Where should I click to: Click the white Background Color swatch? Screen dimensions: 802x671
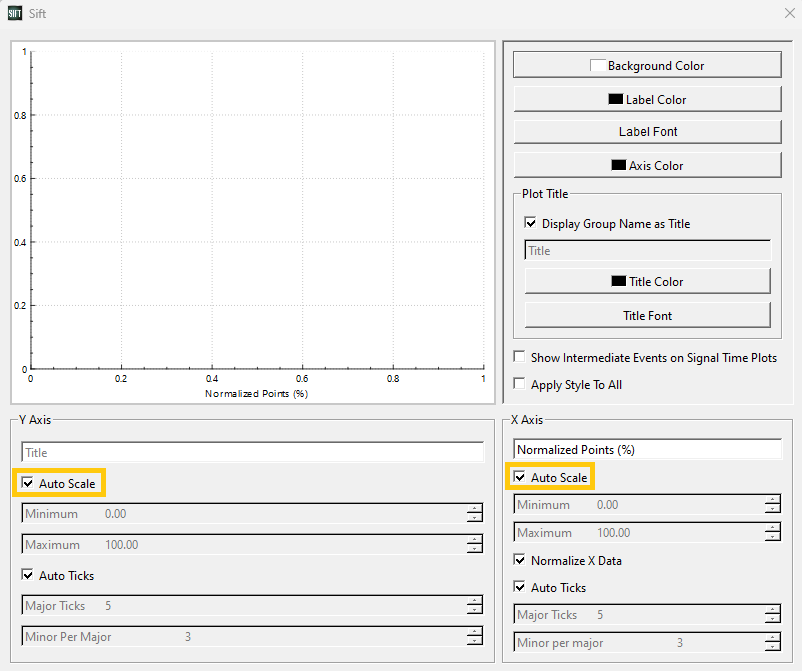tap(597, 65)
